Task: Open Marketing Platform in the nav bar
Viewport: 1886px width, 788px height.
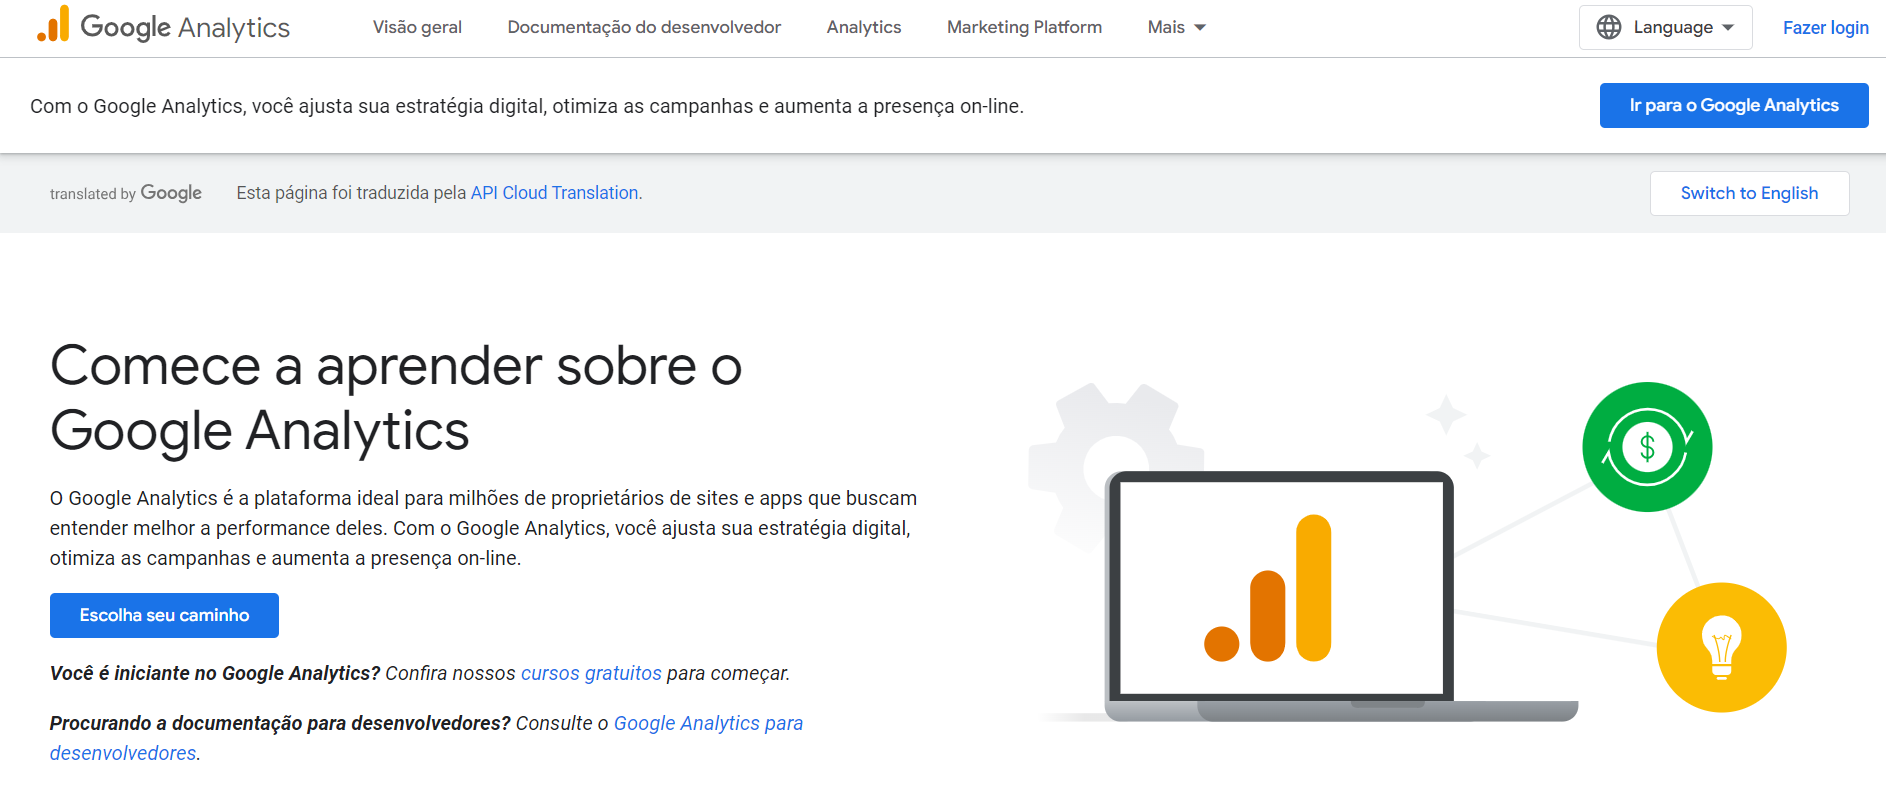Action: 1024,27
